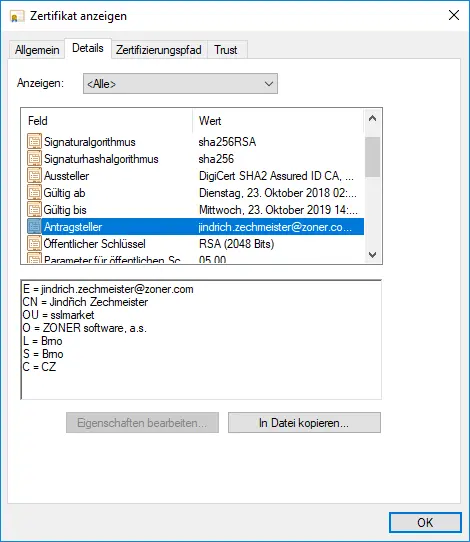Screen dimensions: 470x542
Task: Click the Feld column header
Action: [x=107, y=121]
